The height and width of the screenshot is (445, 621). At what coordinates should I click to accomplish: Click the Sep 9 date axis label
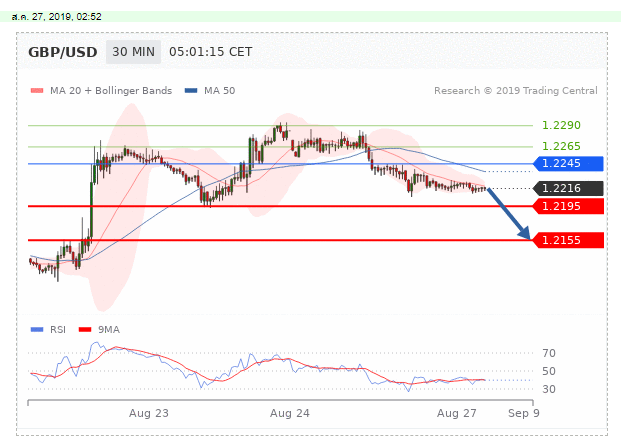coord(524,413)
